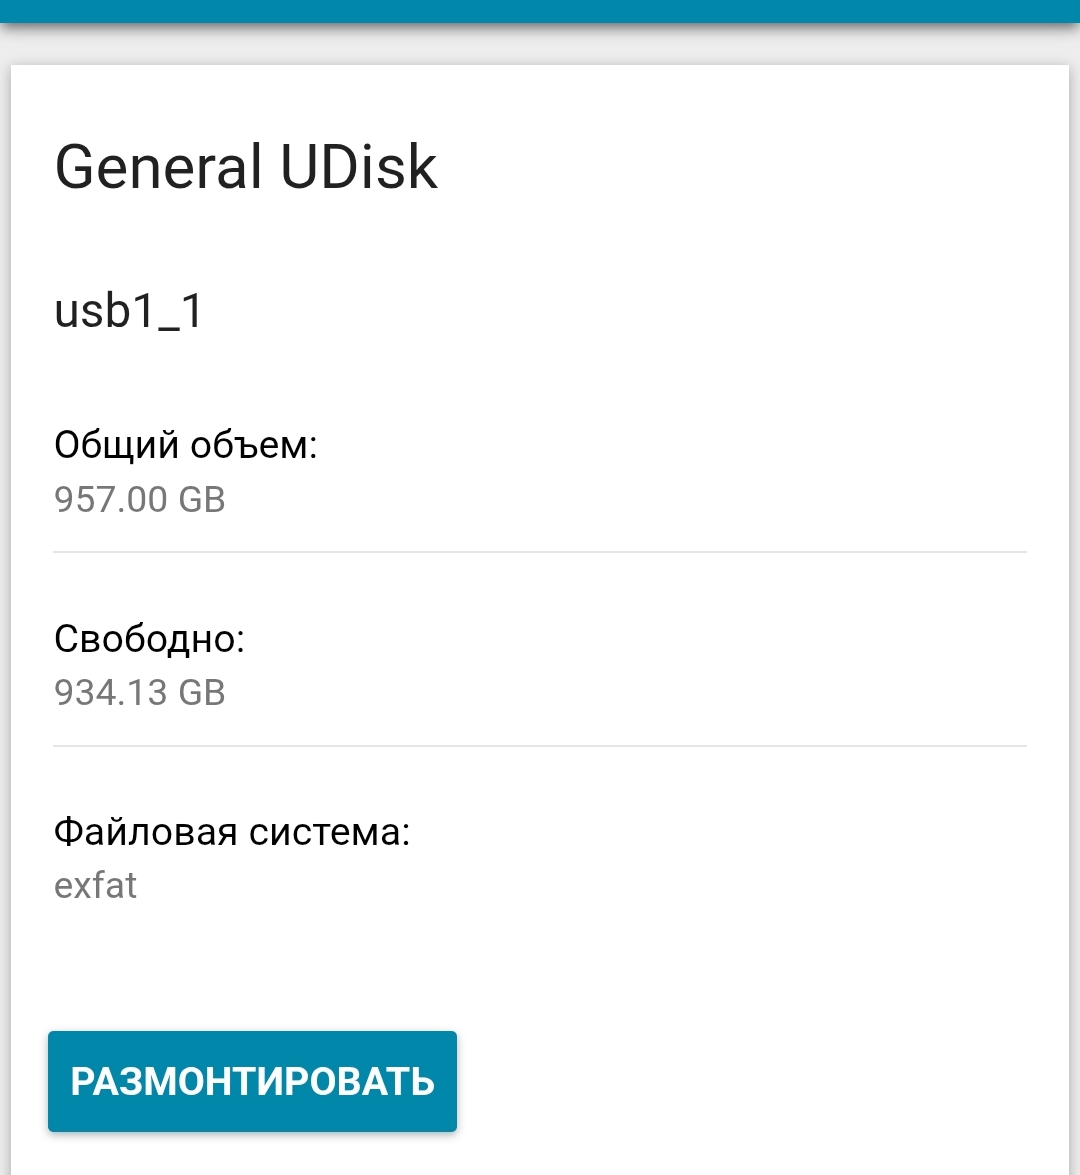Click the 934.13 GB free space value
This screenshot has height=1175, width=1080.
[139, 692]
